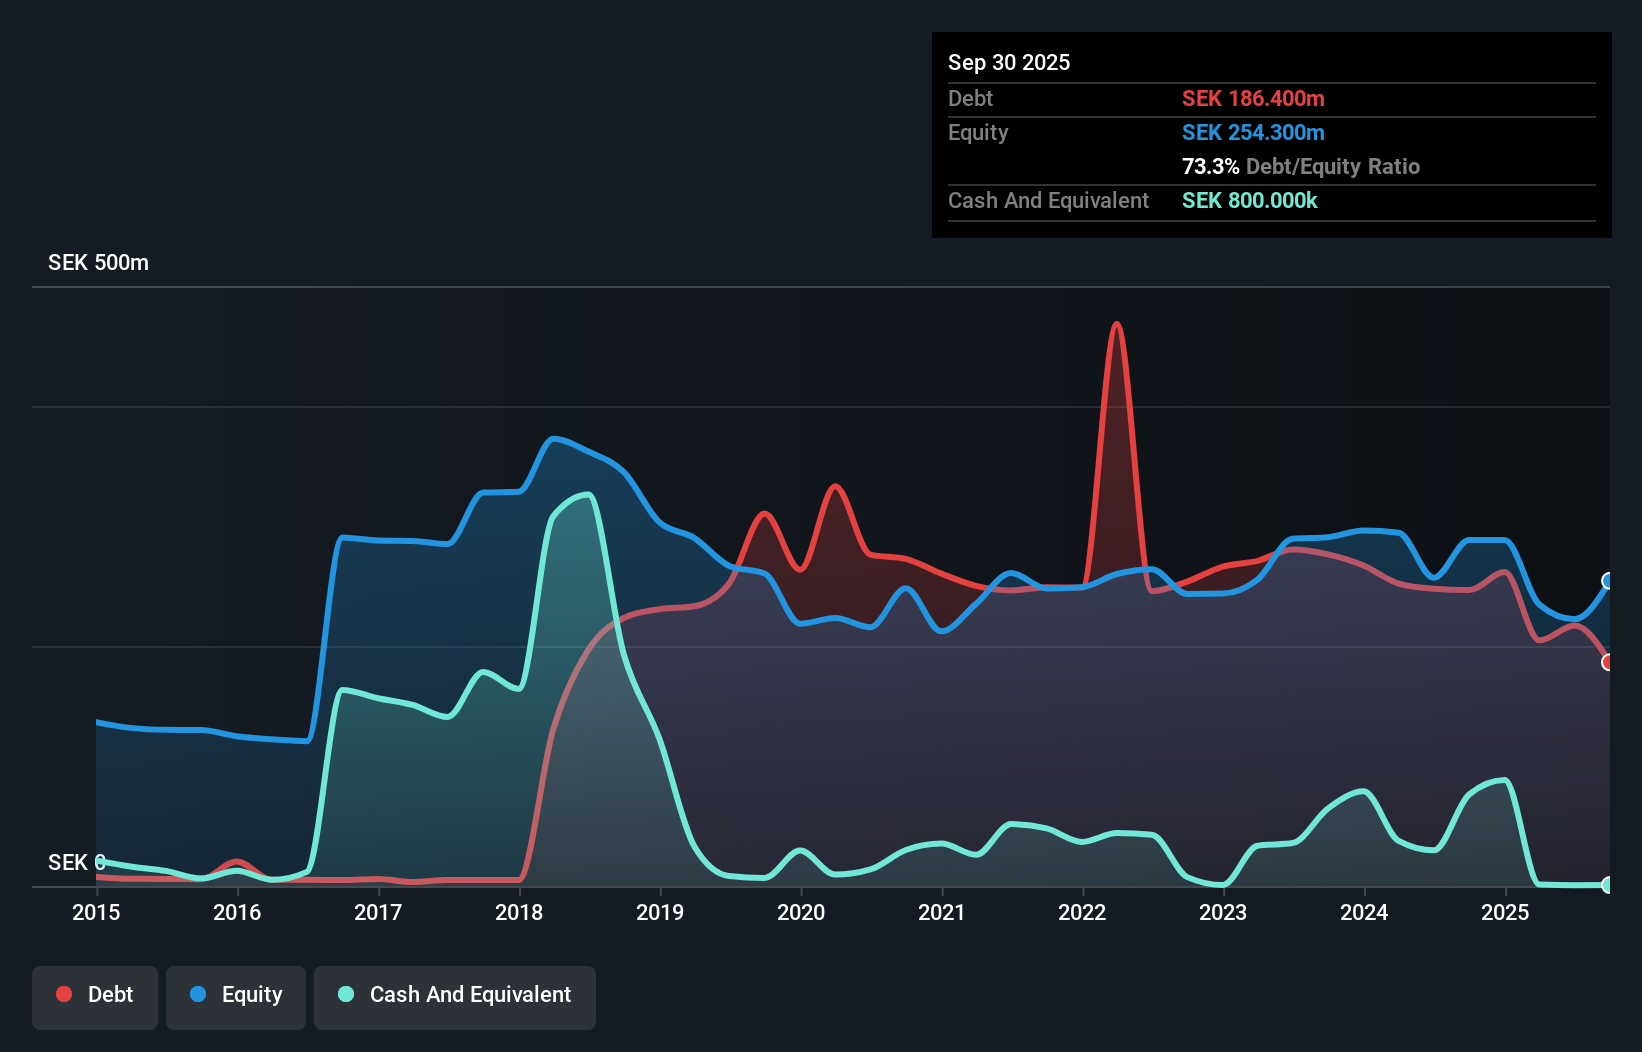
Task: Open the SEK 254.300m Equity value link
Action: (1253, 132)
